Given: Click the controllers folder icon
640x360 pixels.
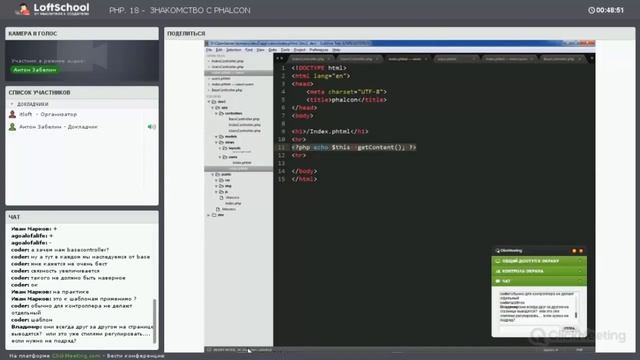Looking at the screenshot, I should (x=221, y=113).
